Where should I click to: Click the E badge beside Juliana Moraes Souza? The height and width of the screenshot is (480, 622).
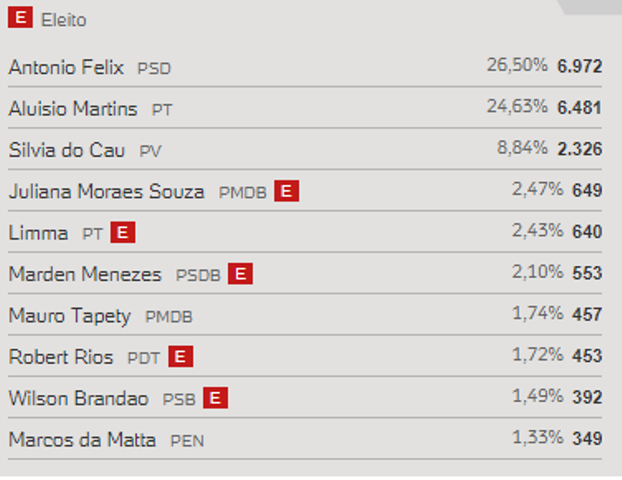286,191
